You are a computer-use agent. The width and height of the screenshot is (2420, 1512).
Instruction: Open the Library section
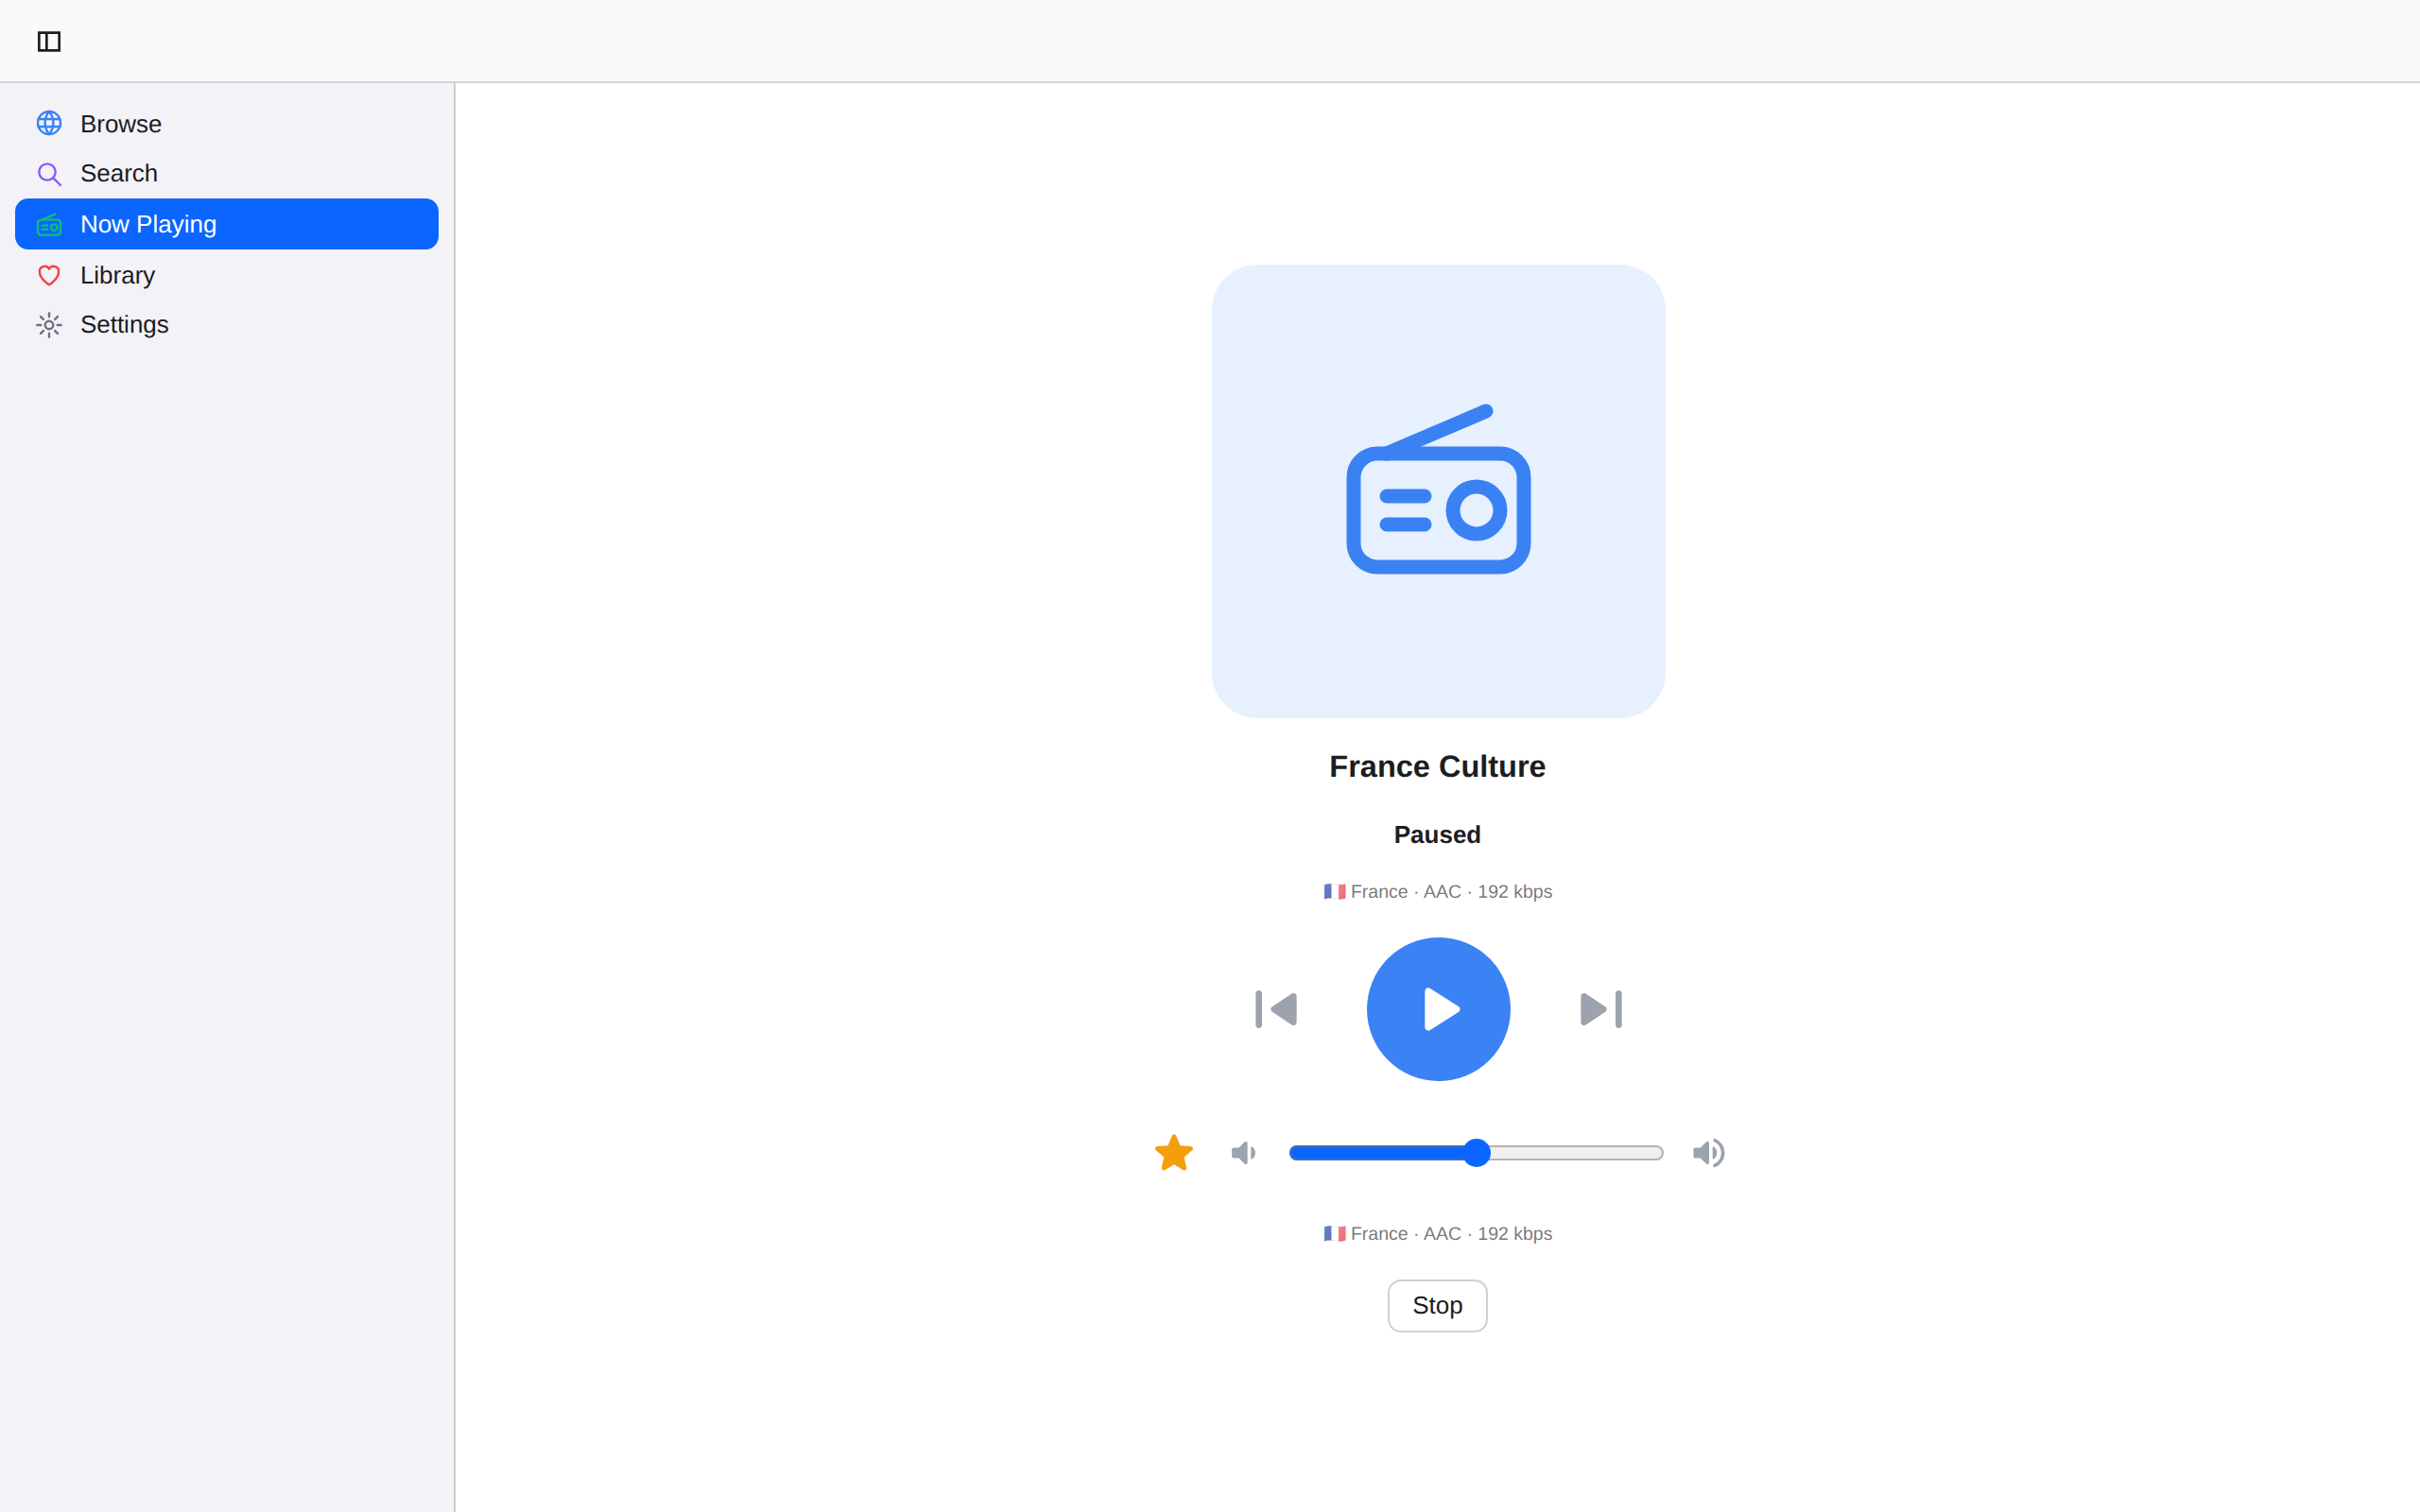[x=226, y=275]
